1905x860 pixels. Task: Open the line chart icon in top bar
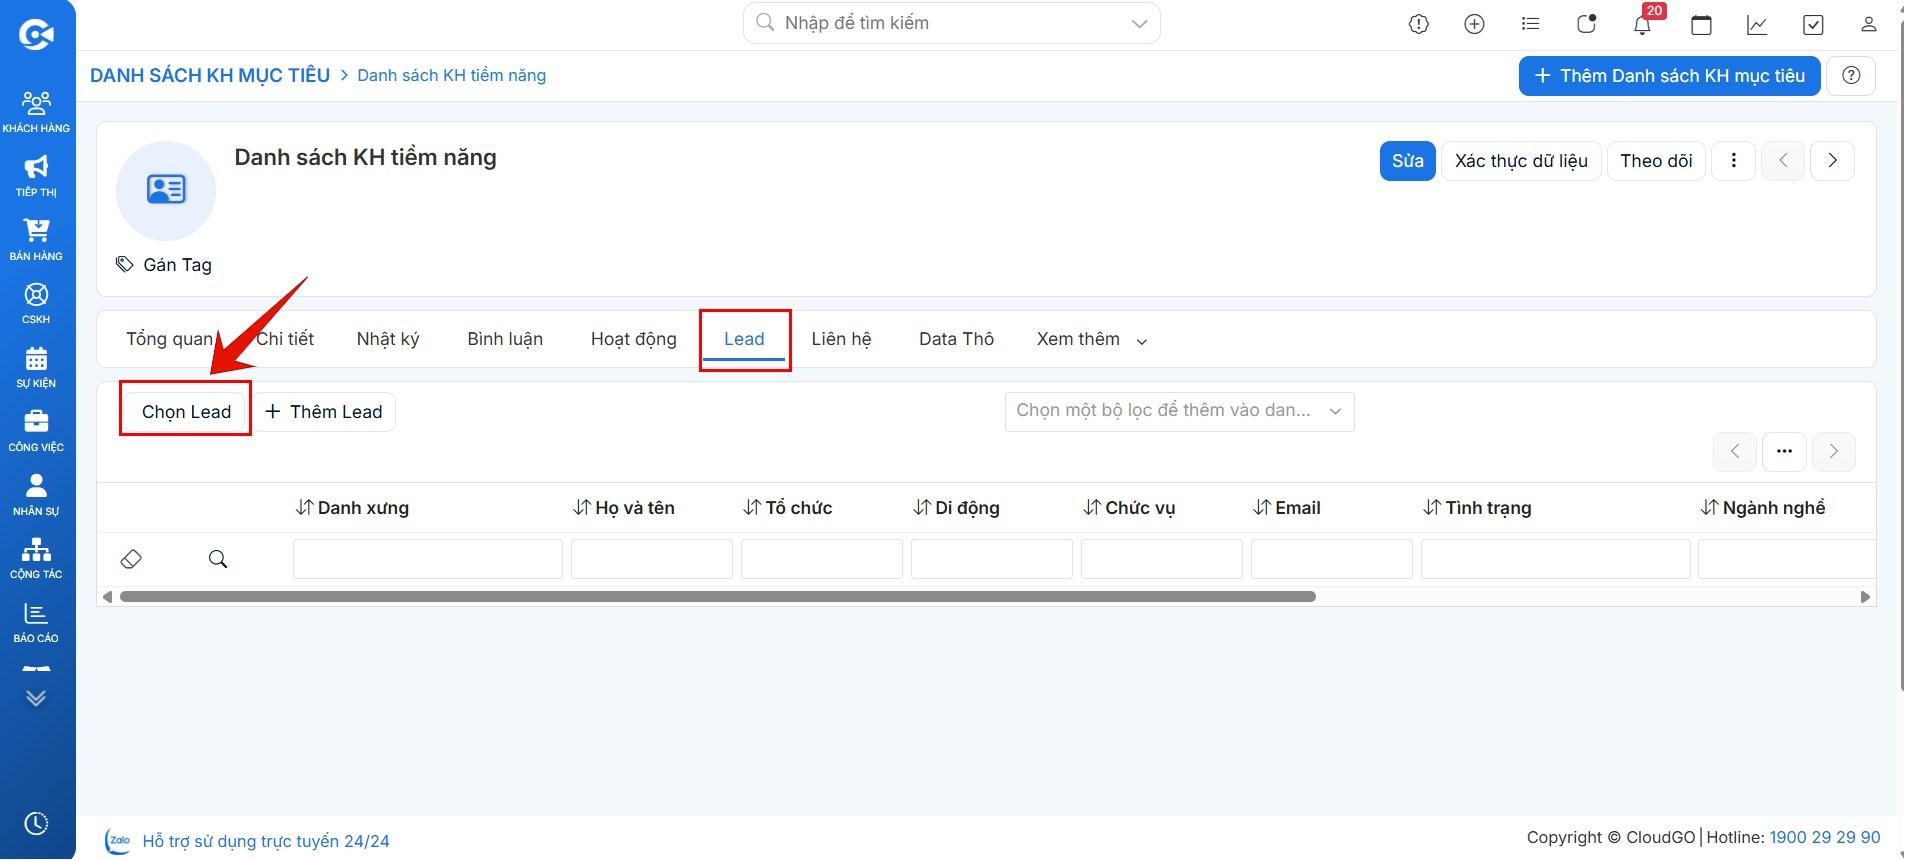[x=1757, y=24]
